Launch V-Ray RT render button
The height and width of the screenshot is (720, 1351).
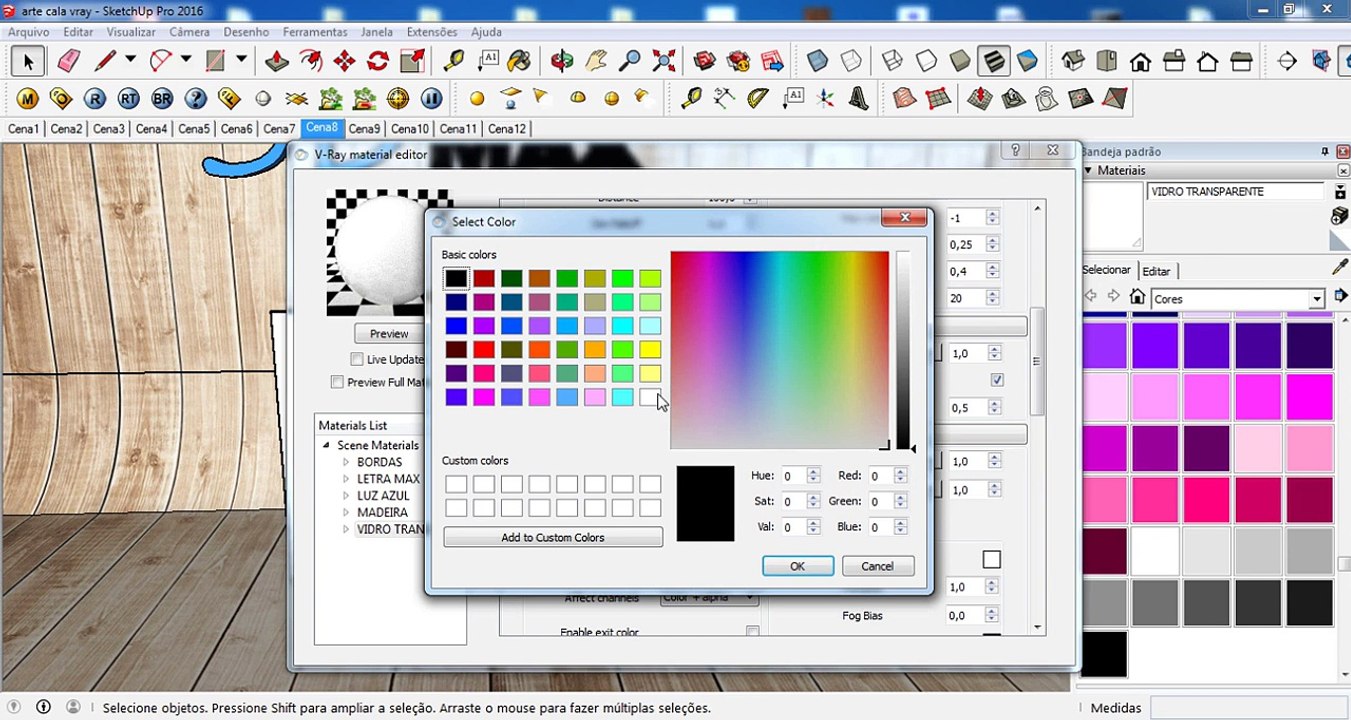128,99
